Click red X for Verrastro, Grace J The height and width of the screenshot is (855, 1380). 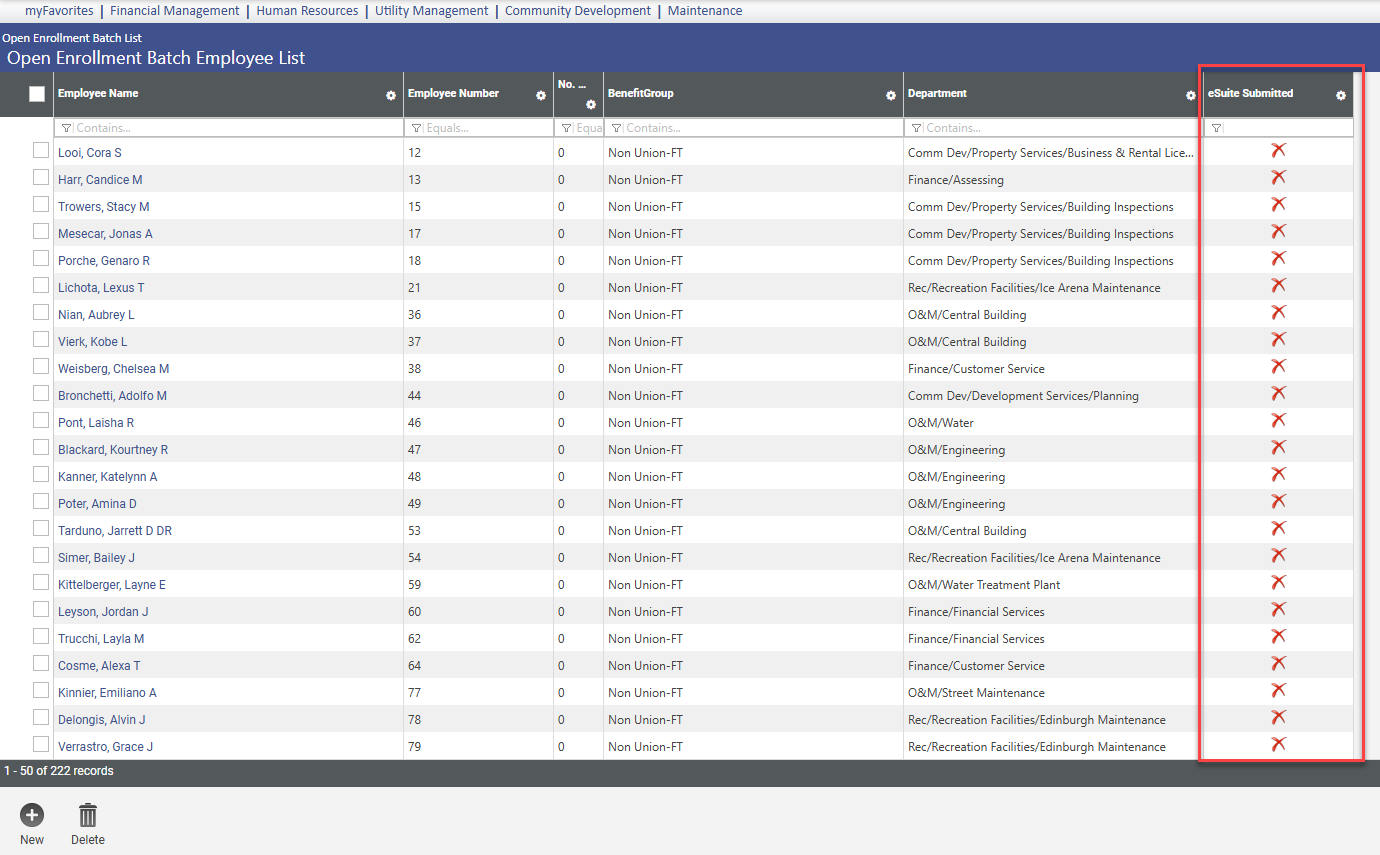tap(1278, 744)
